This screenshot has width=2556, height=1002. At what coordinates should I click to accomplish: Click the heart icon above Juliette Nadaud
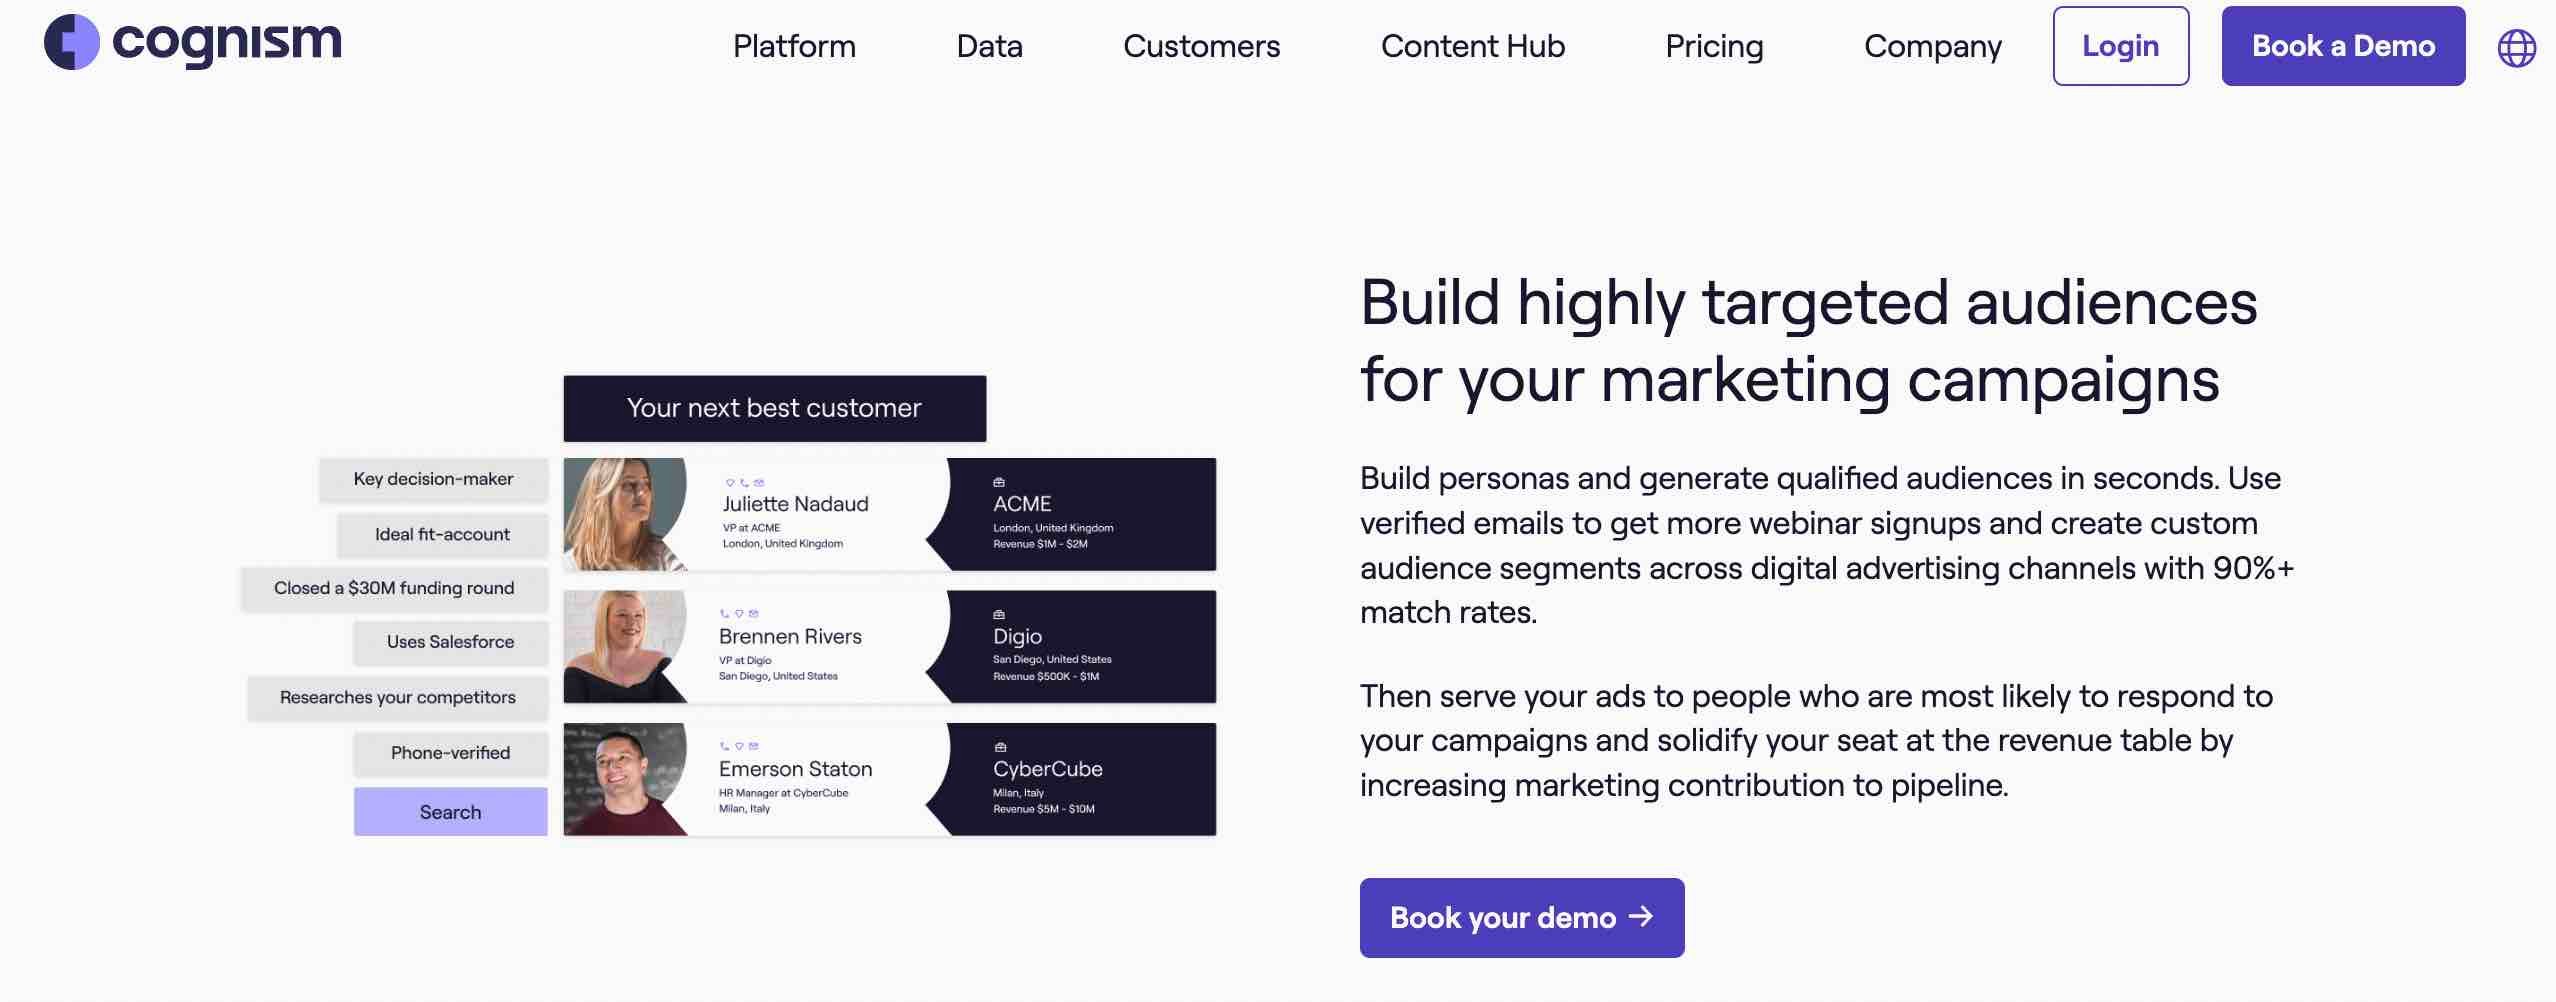(729, 483)
